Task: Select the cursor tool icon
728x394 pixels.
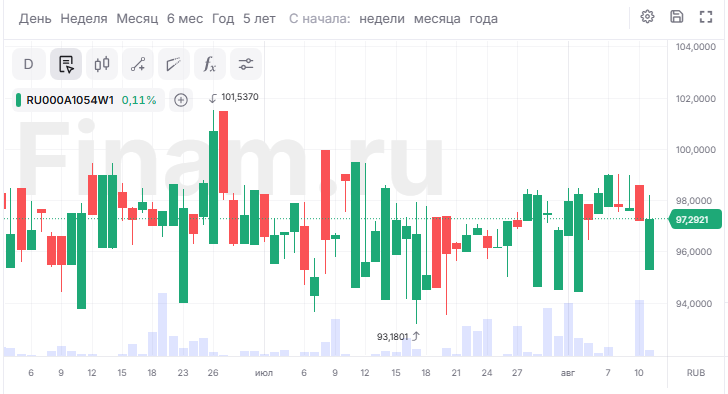Action: tap(66, 64)
